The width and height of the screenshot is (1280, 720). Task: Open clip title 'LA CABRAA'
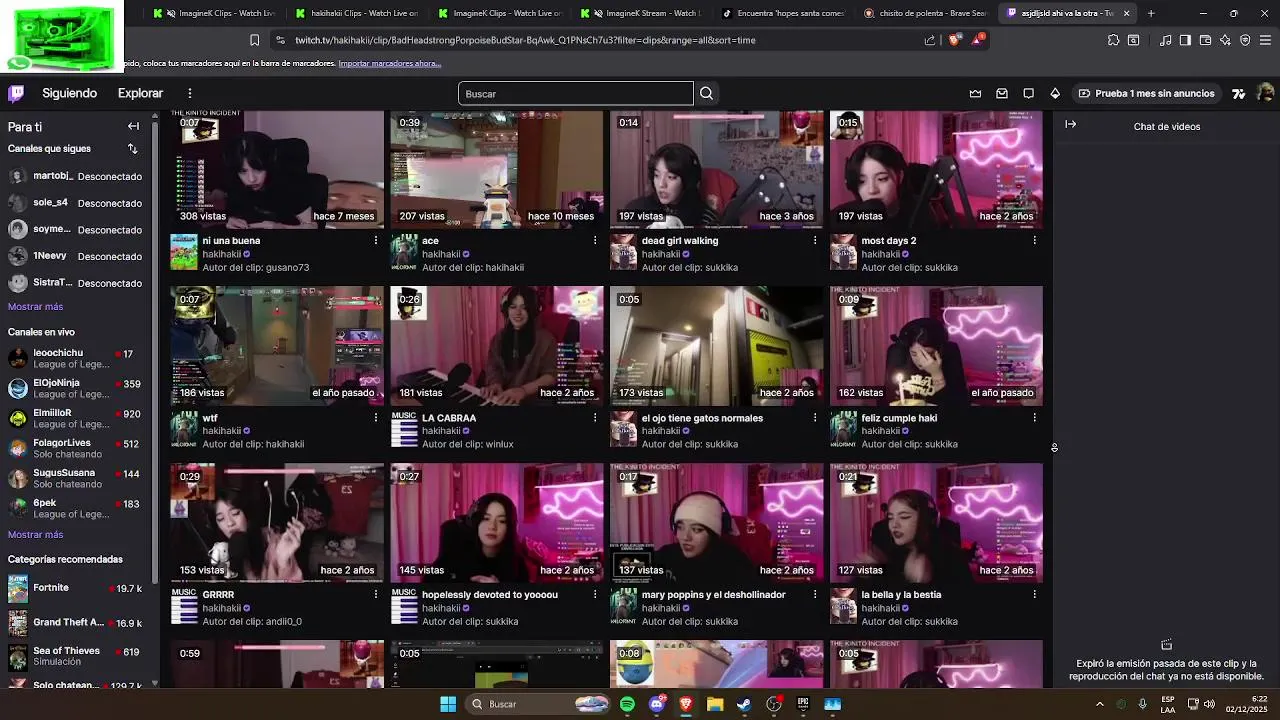pyautogui.click(x=449, y=418)
